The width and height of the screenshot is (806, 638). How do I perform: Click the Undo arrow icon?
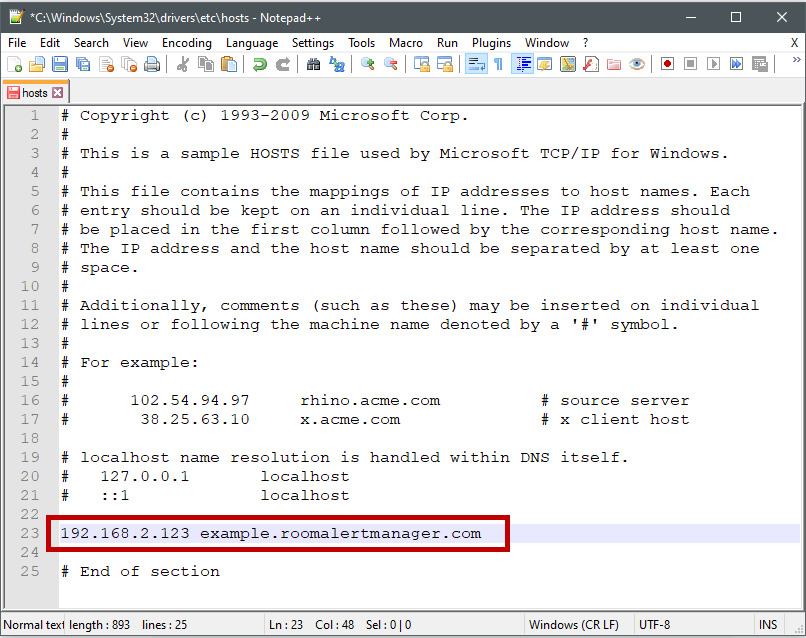(x=260, y=63)
